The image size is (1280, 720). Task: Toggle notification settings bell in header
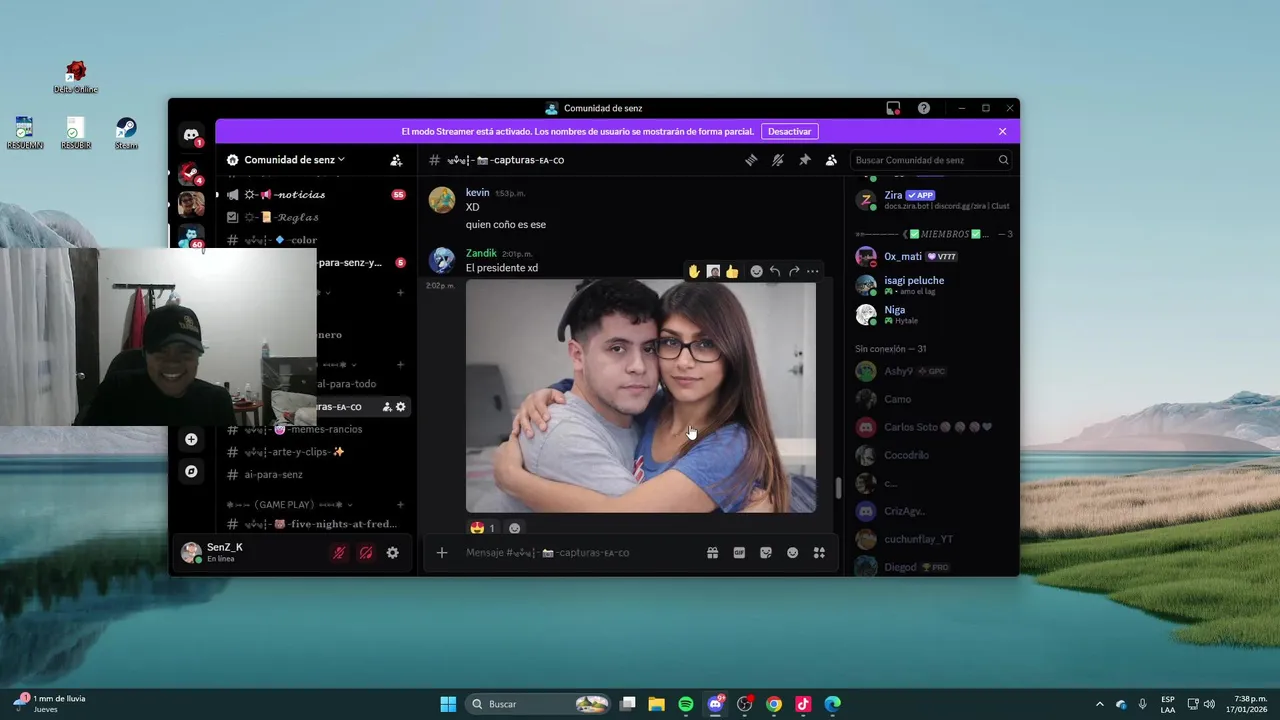pos(777,160)
